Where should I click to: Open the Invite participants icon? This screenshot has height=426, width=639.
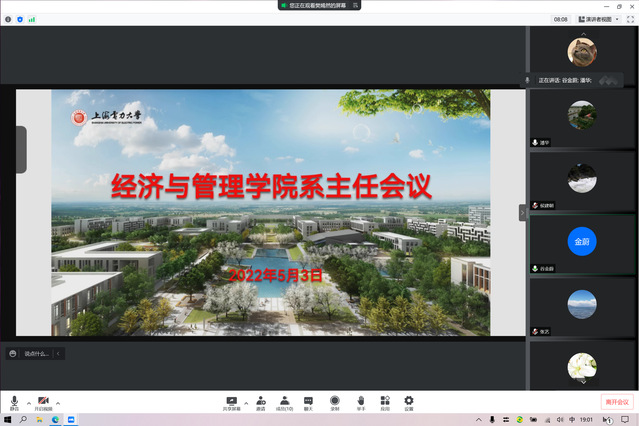261,401
